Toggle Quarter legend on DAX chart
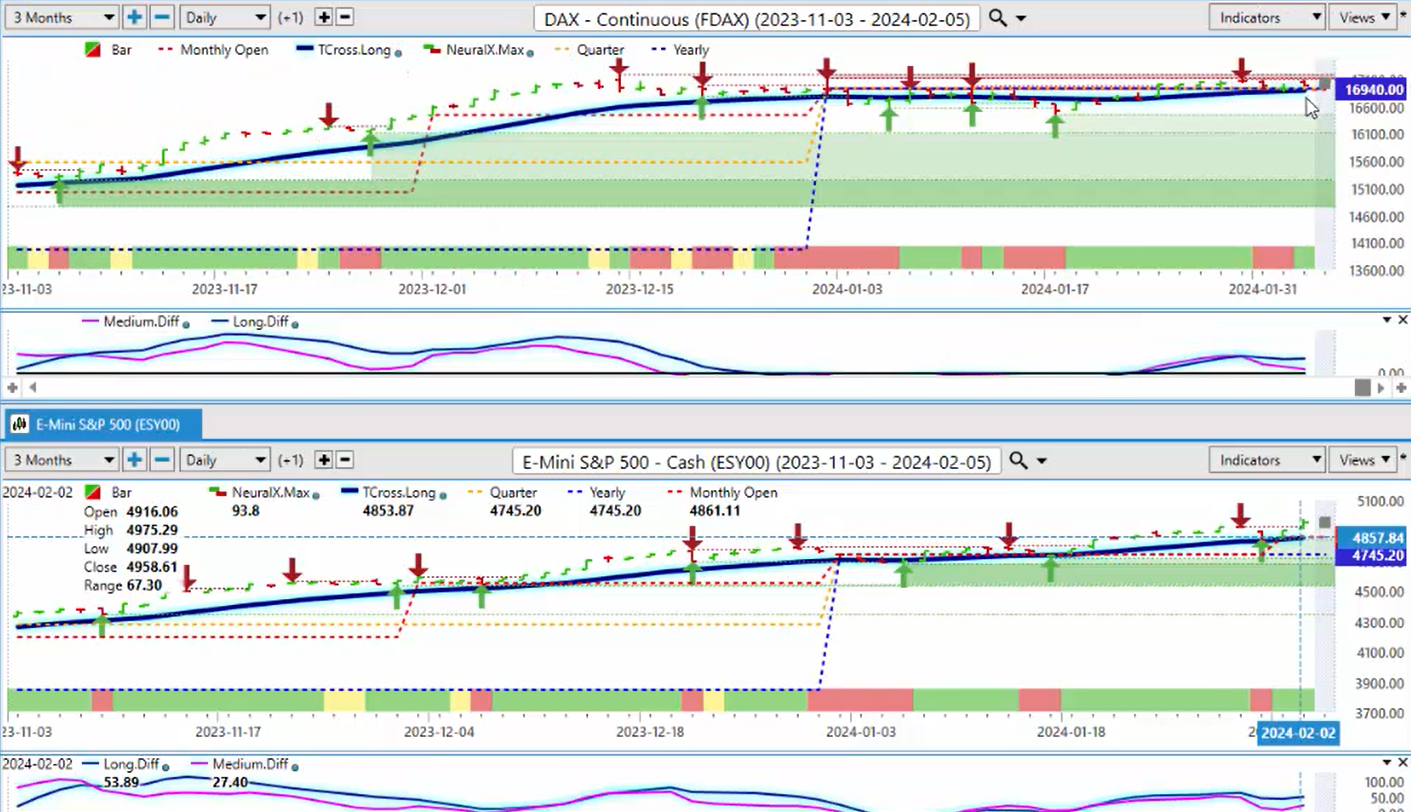1411x812 pixels. click(x=589, y=50)
